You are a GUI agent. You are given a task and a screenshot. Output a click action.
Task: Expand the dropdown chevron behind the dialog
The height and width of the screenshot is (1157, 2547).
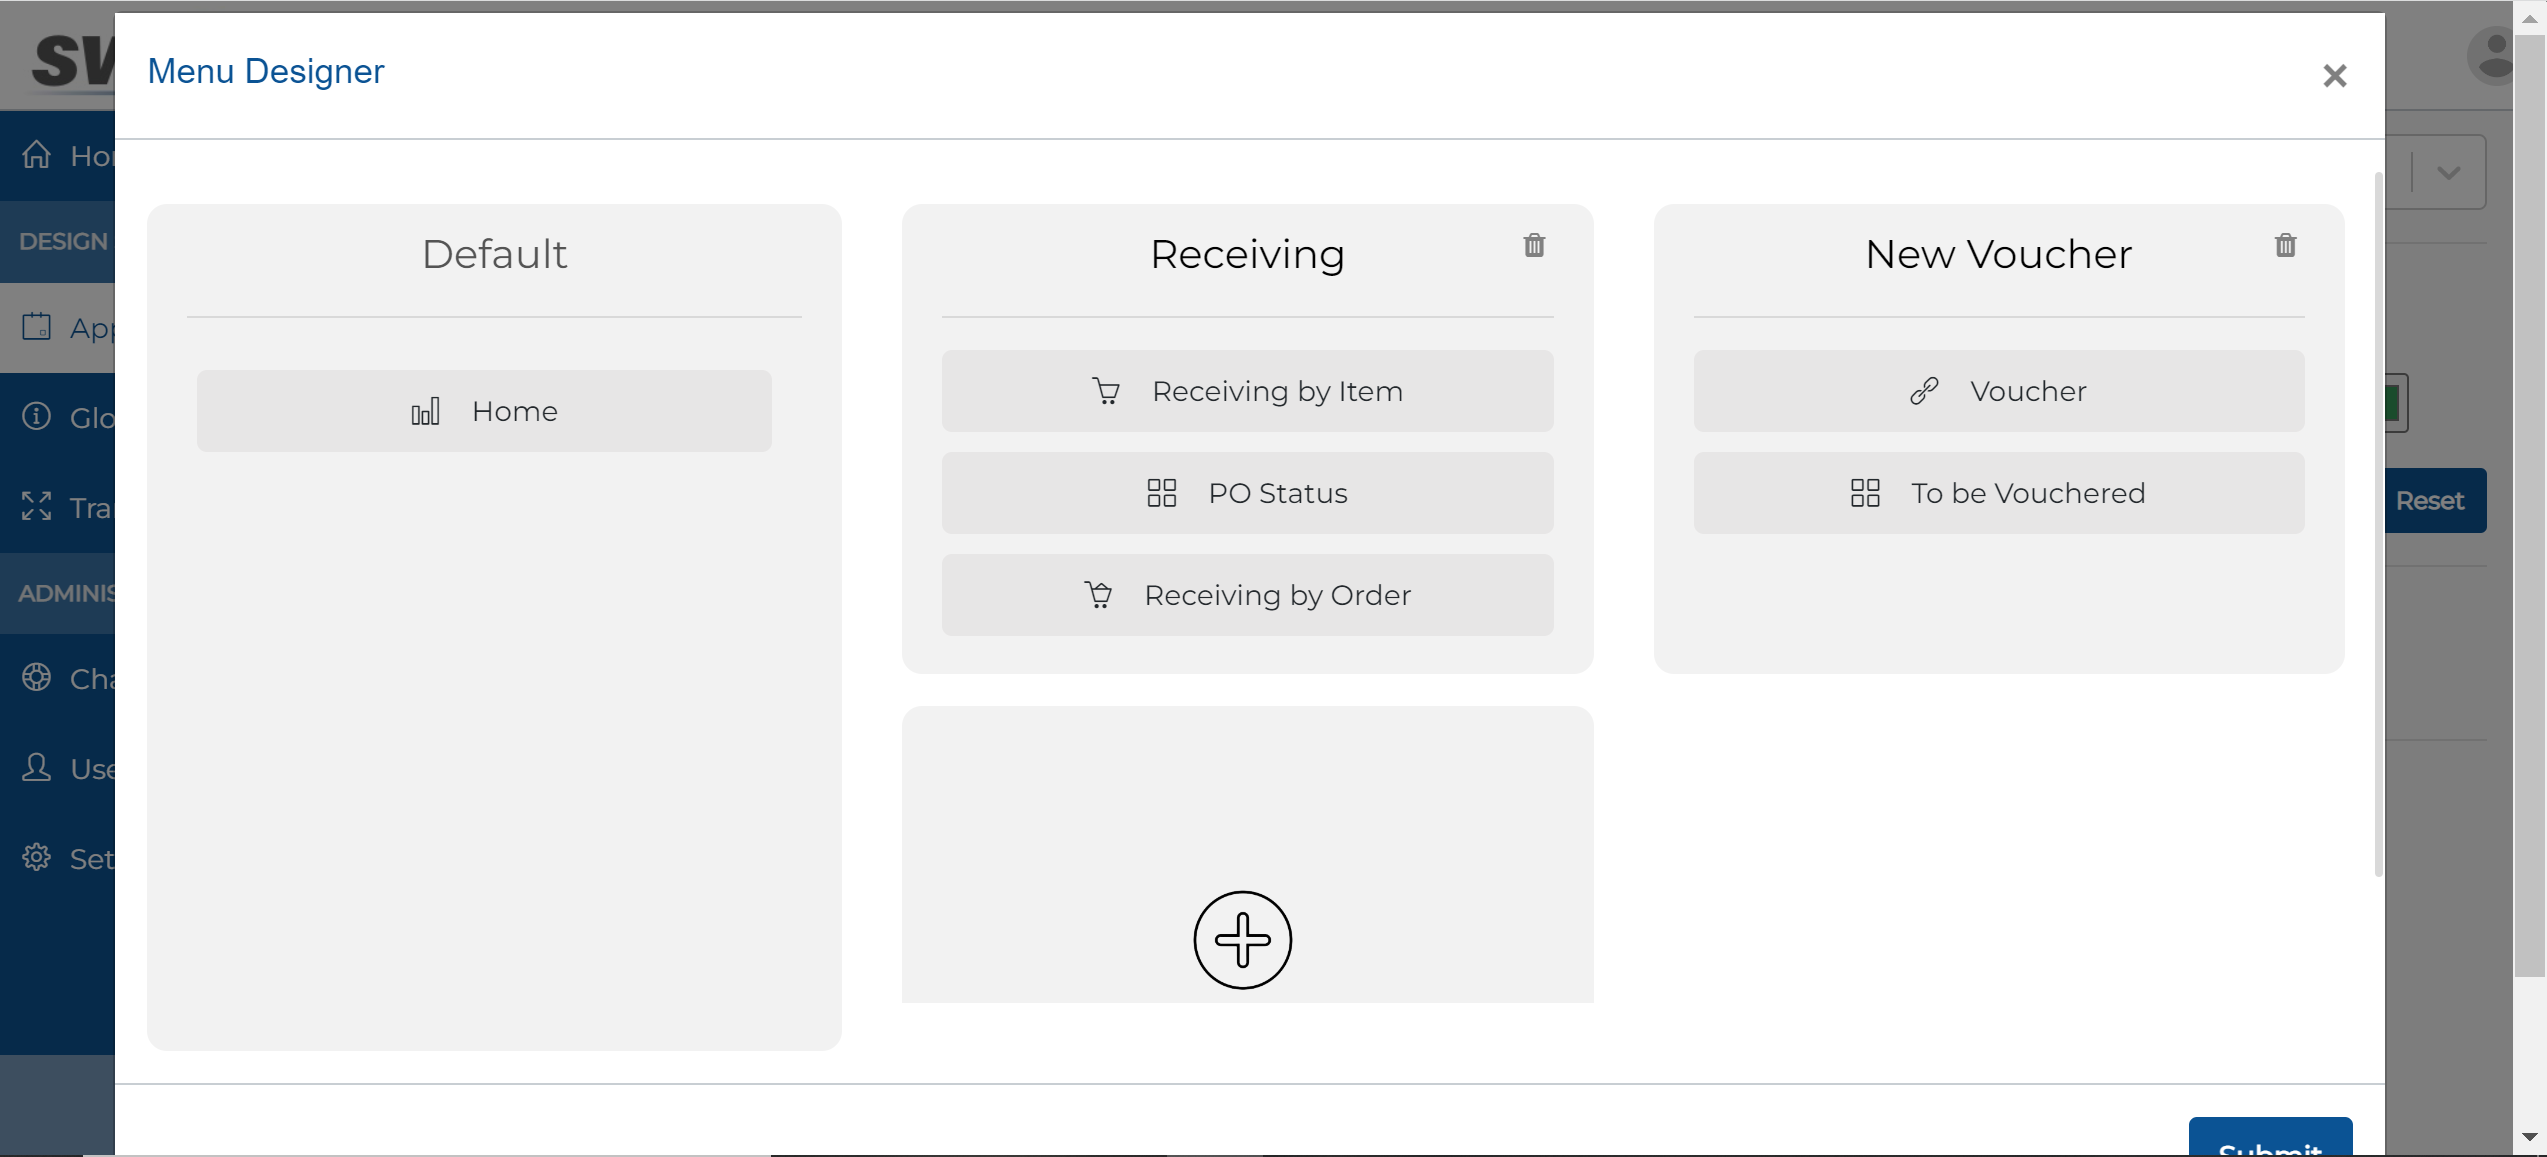tap(2448, 173)
